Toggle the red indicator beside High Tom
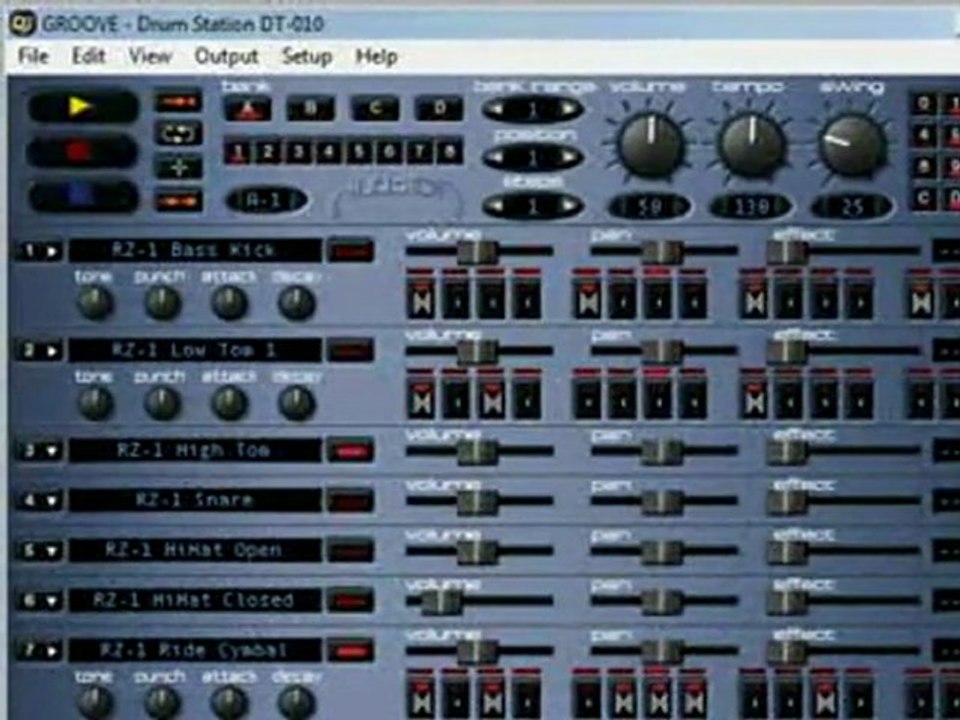Viewport: 960px width, 720px height. [x=350, y=451]
